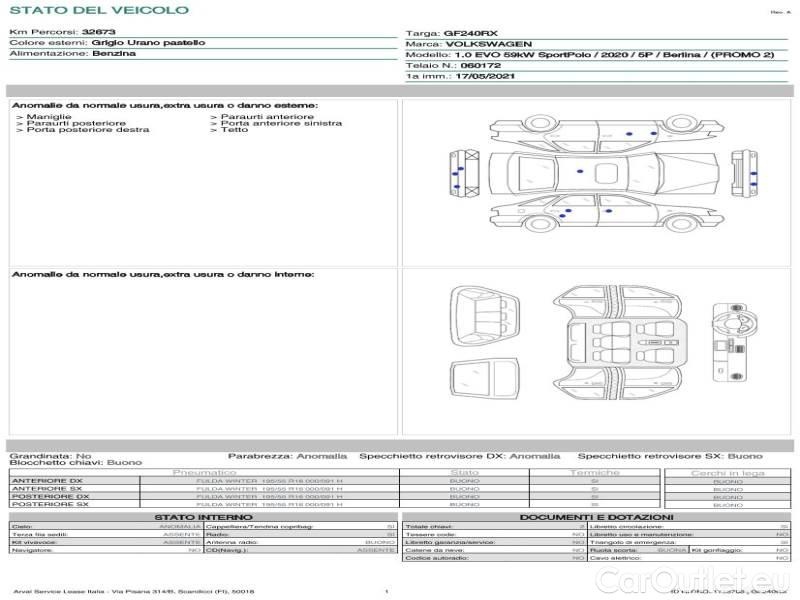Image resolution: width=800 pixels, height=600 pixels.
Task: Click the Km Percorsi 32673 value
Action: [x=98, y=32]
